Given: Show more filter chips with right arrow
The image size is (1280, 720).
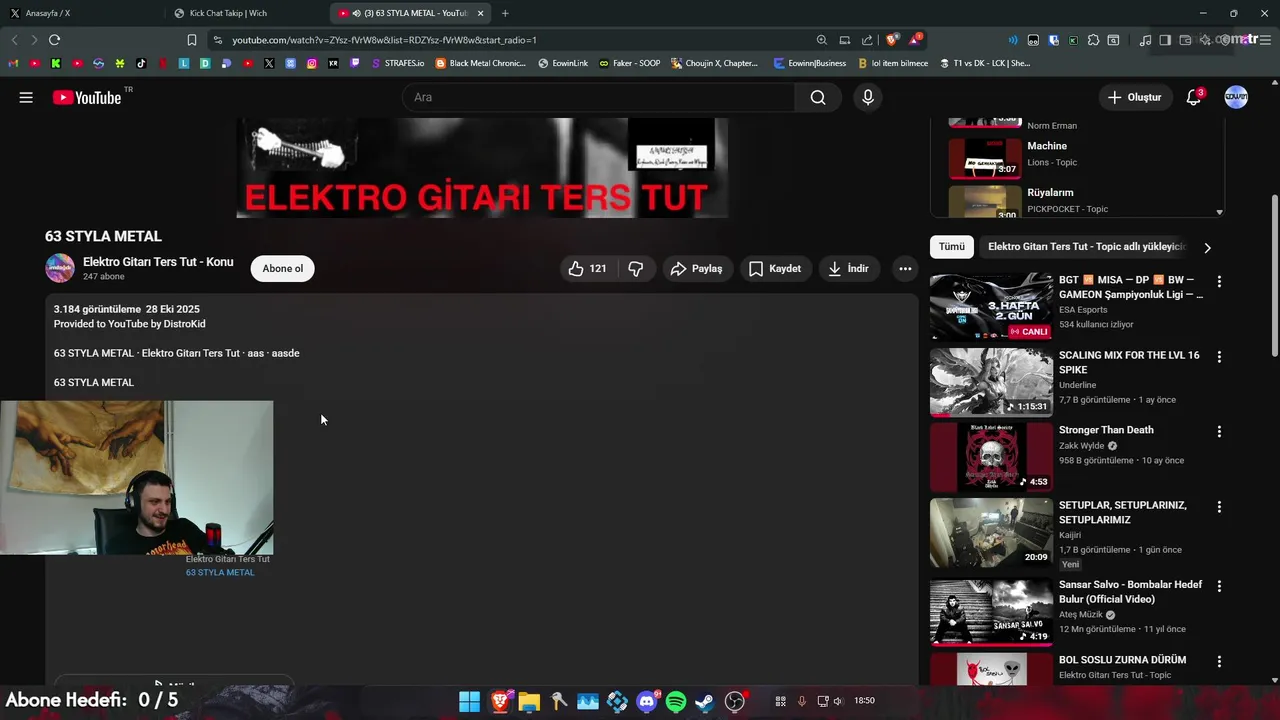Looking at the screenshot, I should (1207, 247).
